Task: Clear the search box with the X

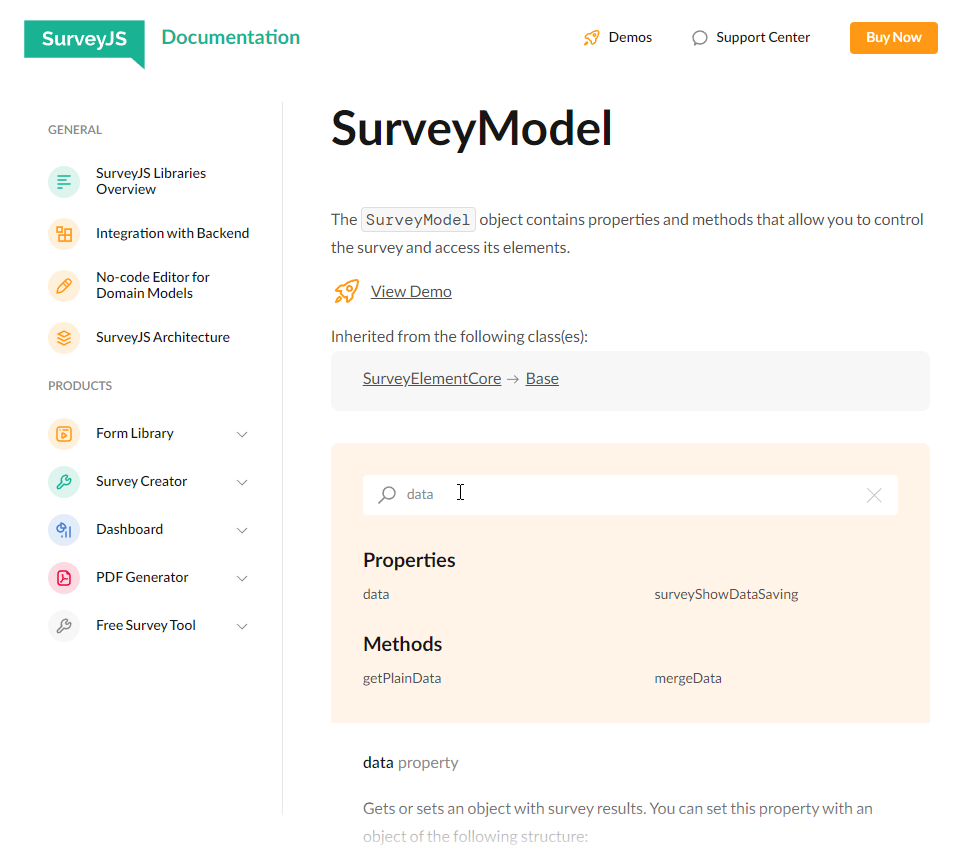Action: [x=874, y=494]
